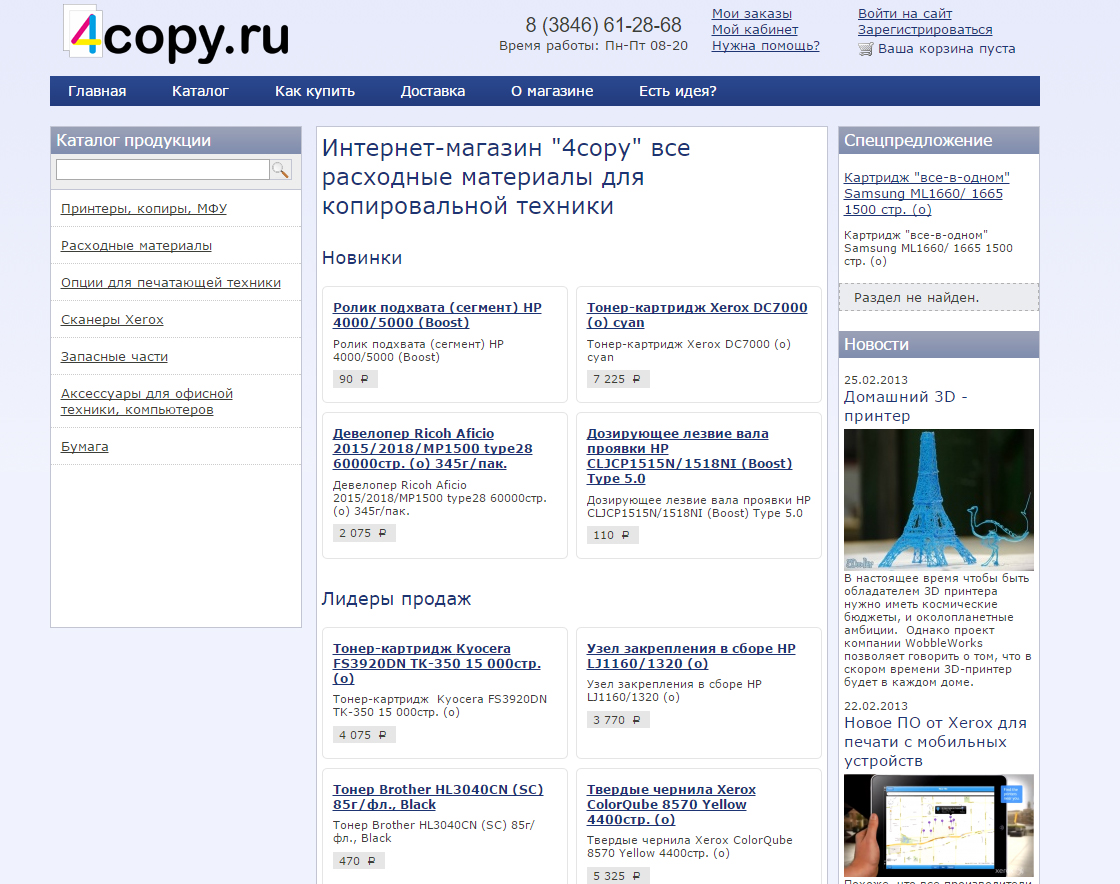Focus the catalog search input field
This screenshot has height=884, width=1120.
tap(162, 169)
